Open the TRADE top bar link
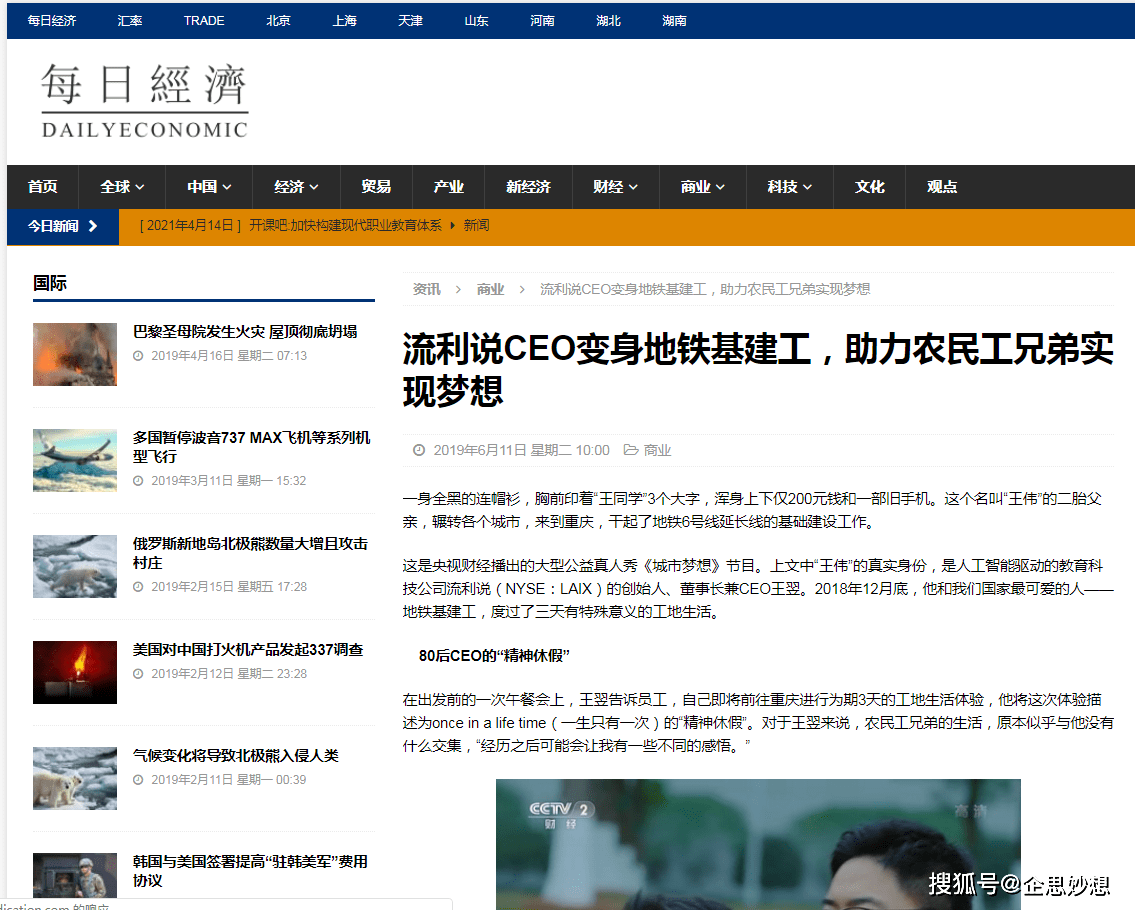The image size is (1135, 910). pyautogui.click(x=204, y=21)
